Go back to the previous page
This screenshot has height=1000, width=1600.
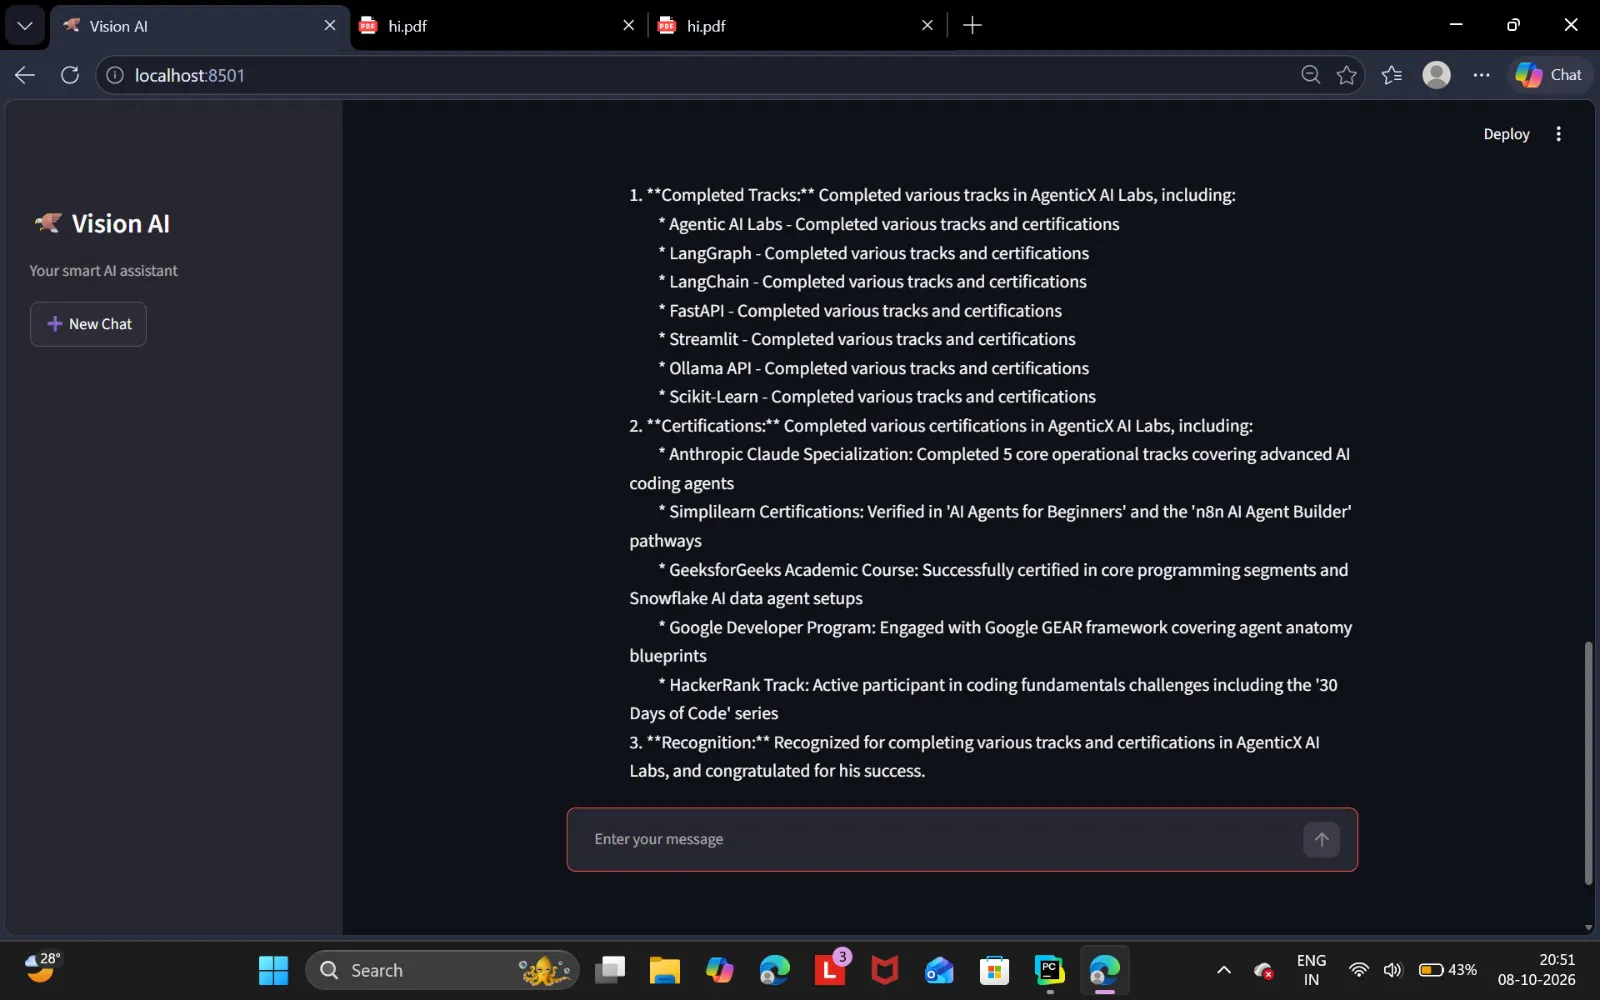click(25, 75)
